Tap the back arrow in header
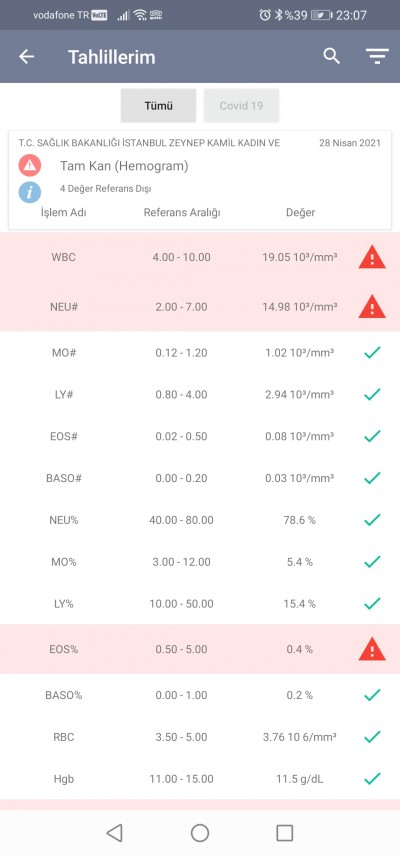 point(27,57)
